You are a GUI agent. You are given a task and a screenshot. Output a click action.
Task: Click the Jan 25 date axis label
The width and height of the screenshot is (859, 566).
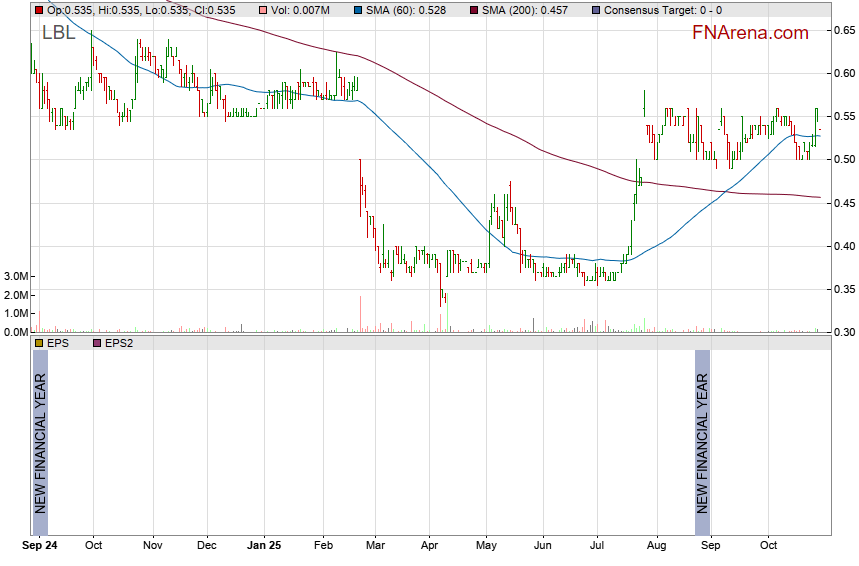pos(264,546)
